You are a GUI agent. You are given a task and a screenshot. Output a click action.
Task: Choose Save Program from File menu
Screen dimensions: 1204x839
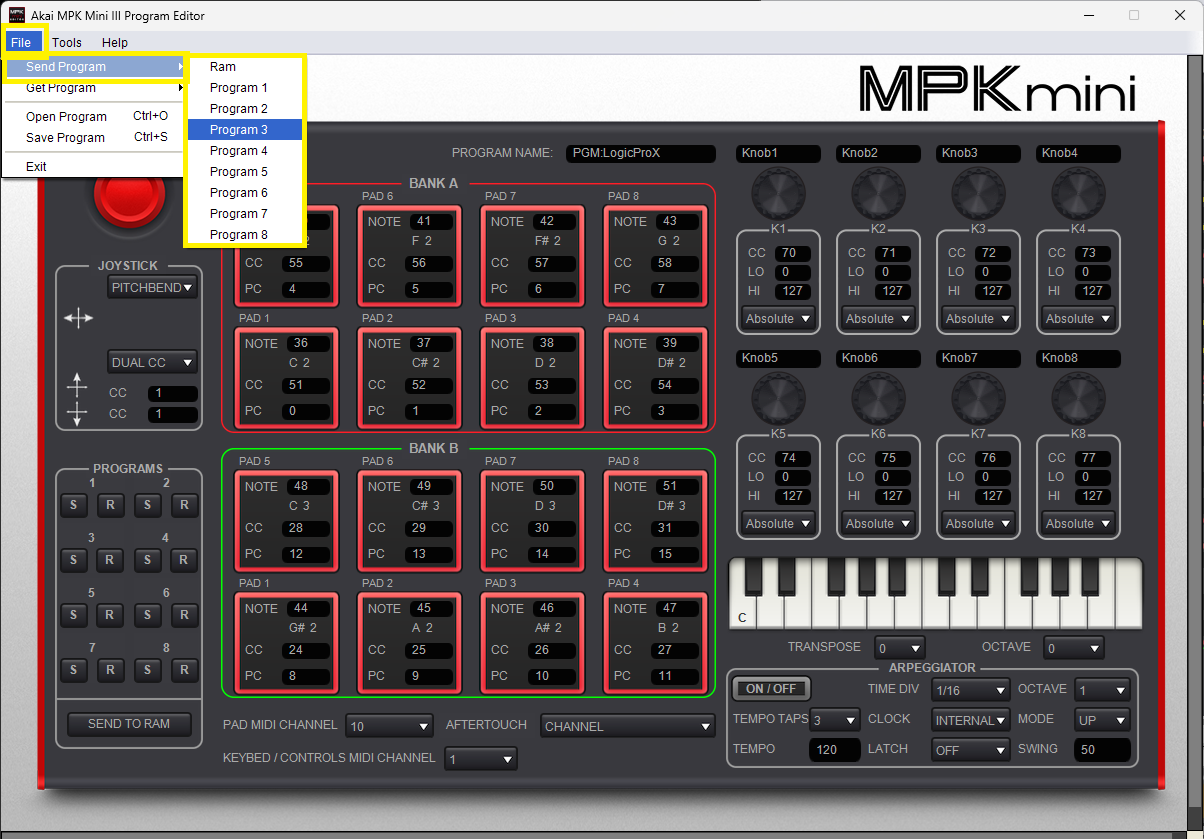pos(66,138)
